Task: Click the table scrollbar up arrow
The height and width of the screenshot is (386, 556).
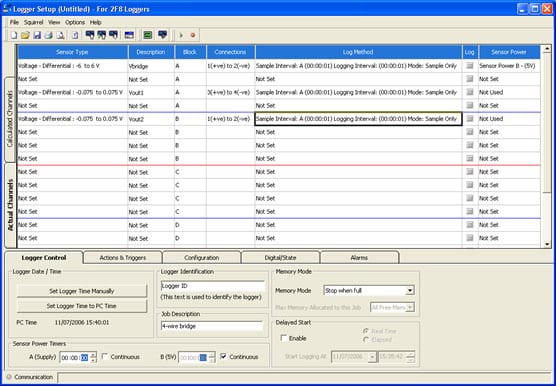Action: [547, 49]
